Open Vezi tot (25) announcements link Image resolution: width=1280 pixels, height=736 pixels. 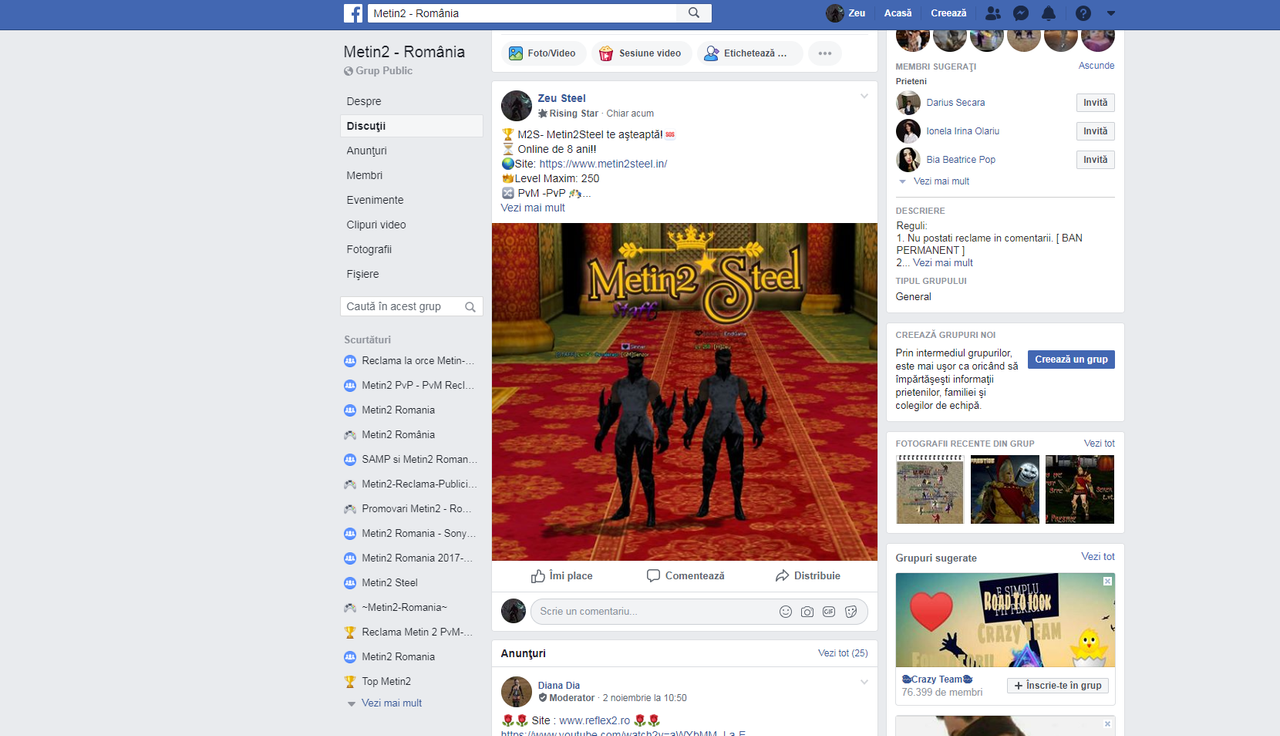(x=843, y=653)
